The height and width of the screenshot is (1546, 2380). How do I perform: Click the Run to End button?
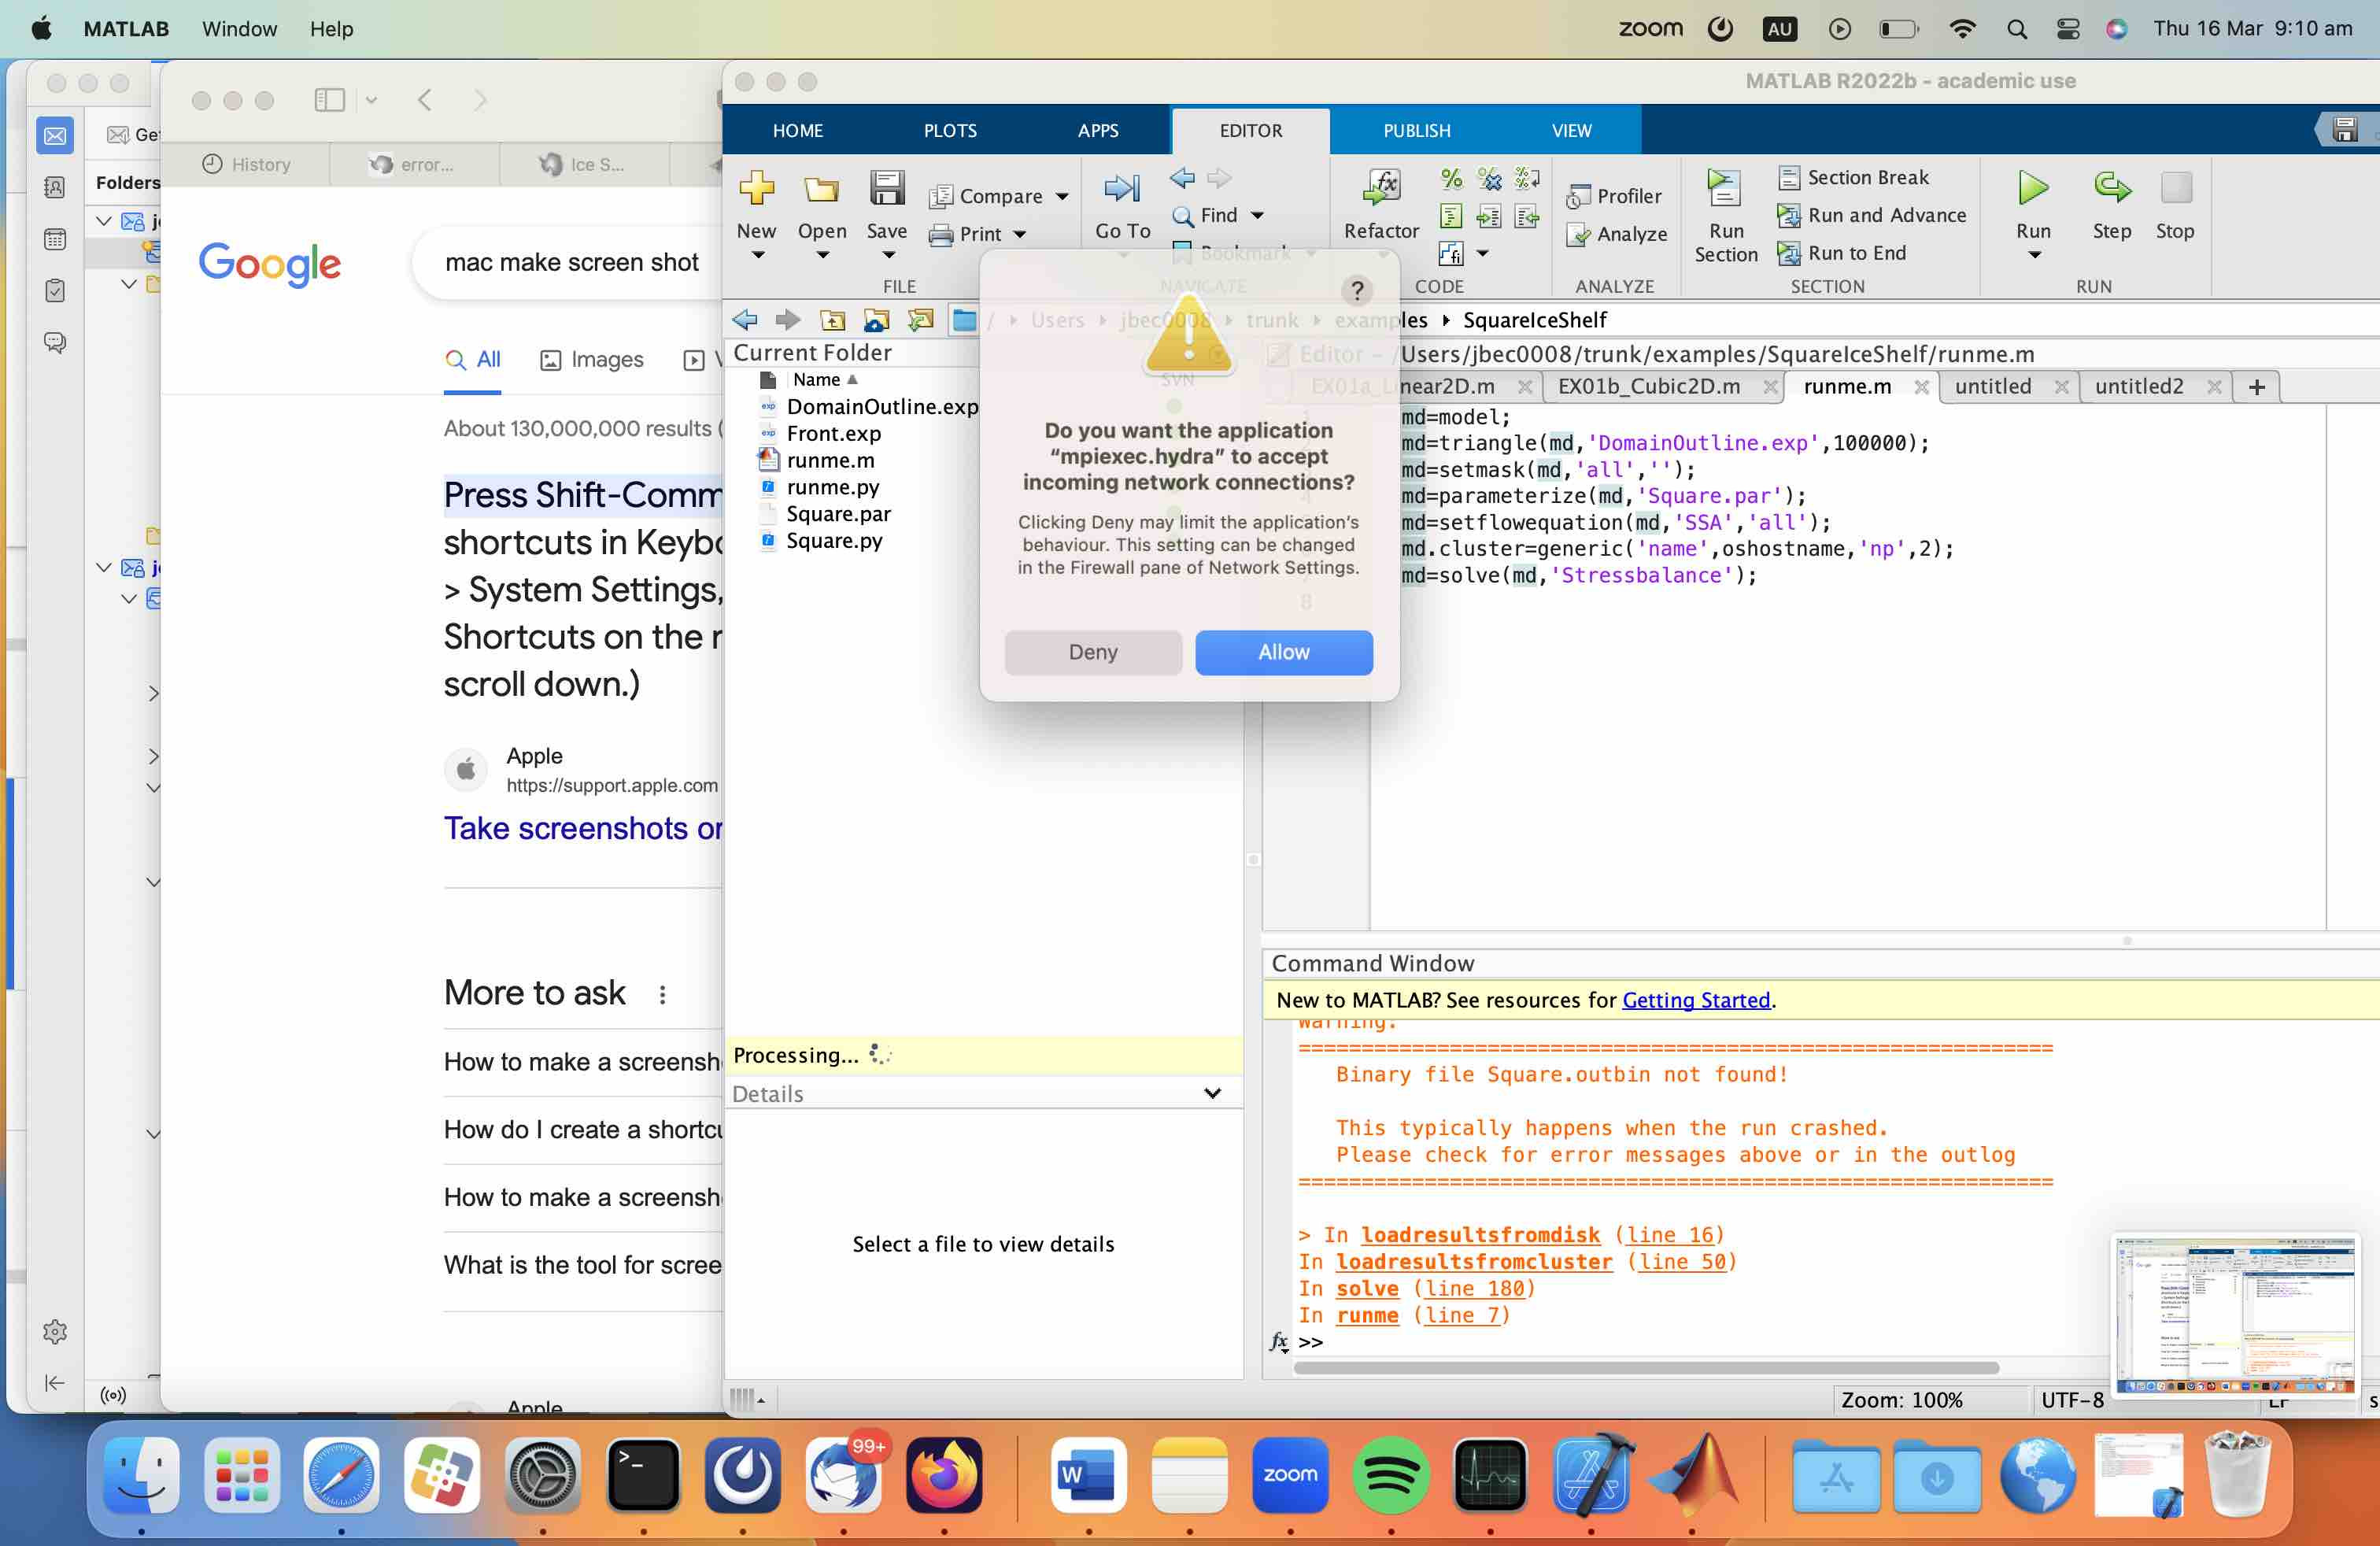pos(1841,253)
